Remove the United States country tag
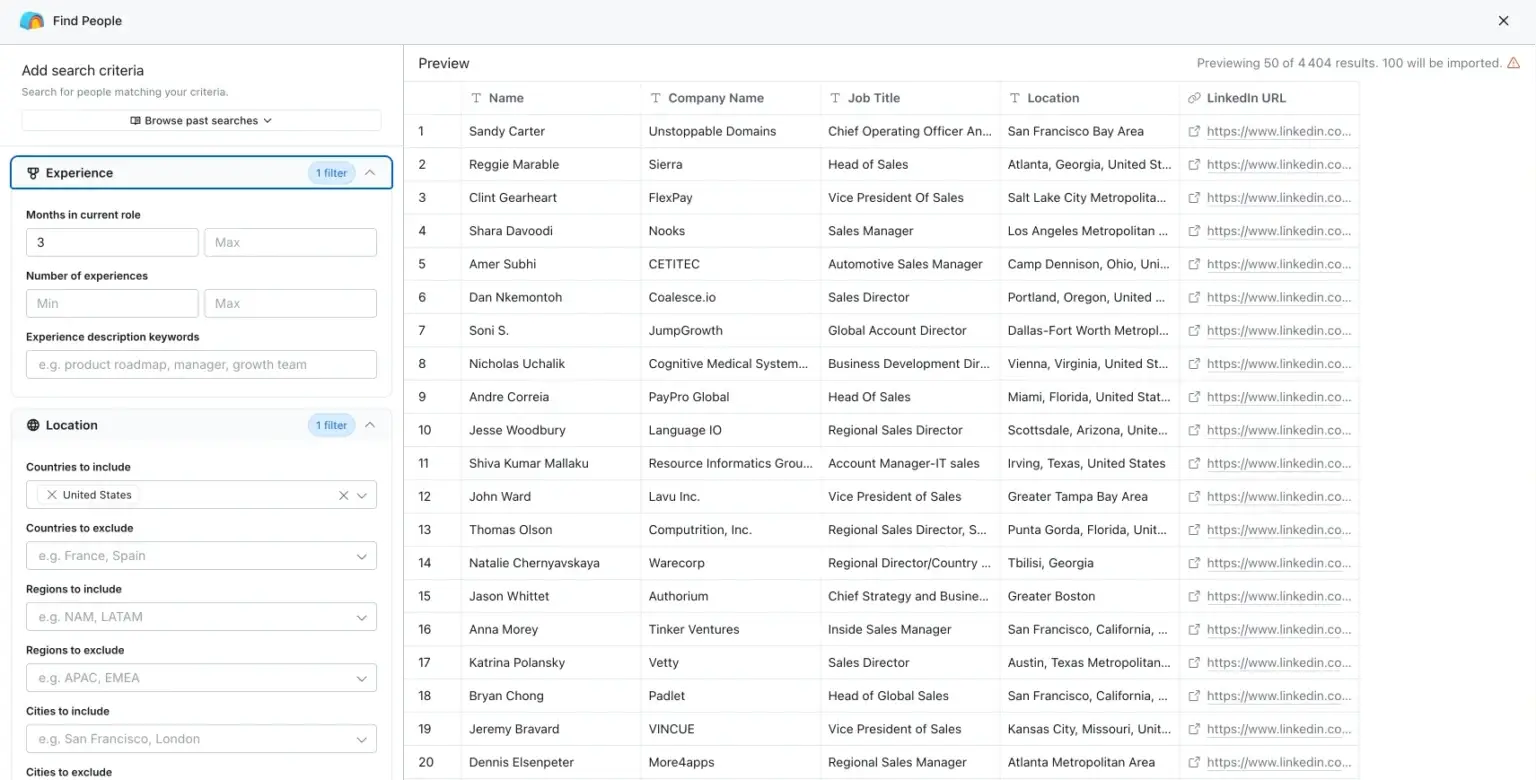 pos(52,495)
